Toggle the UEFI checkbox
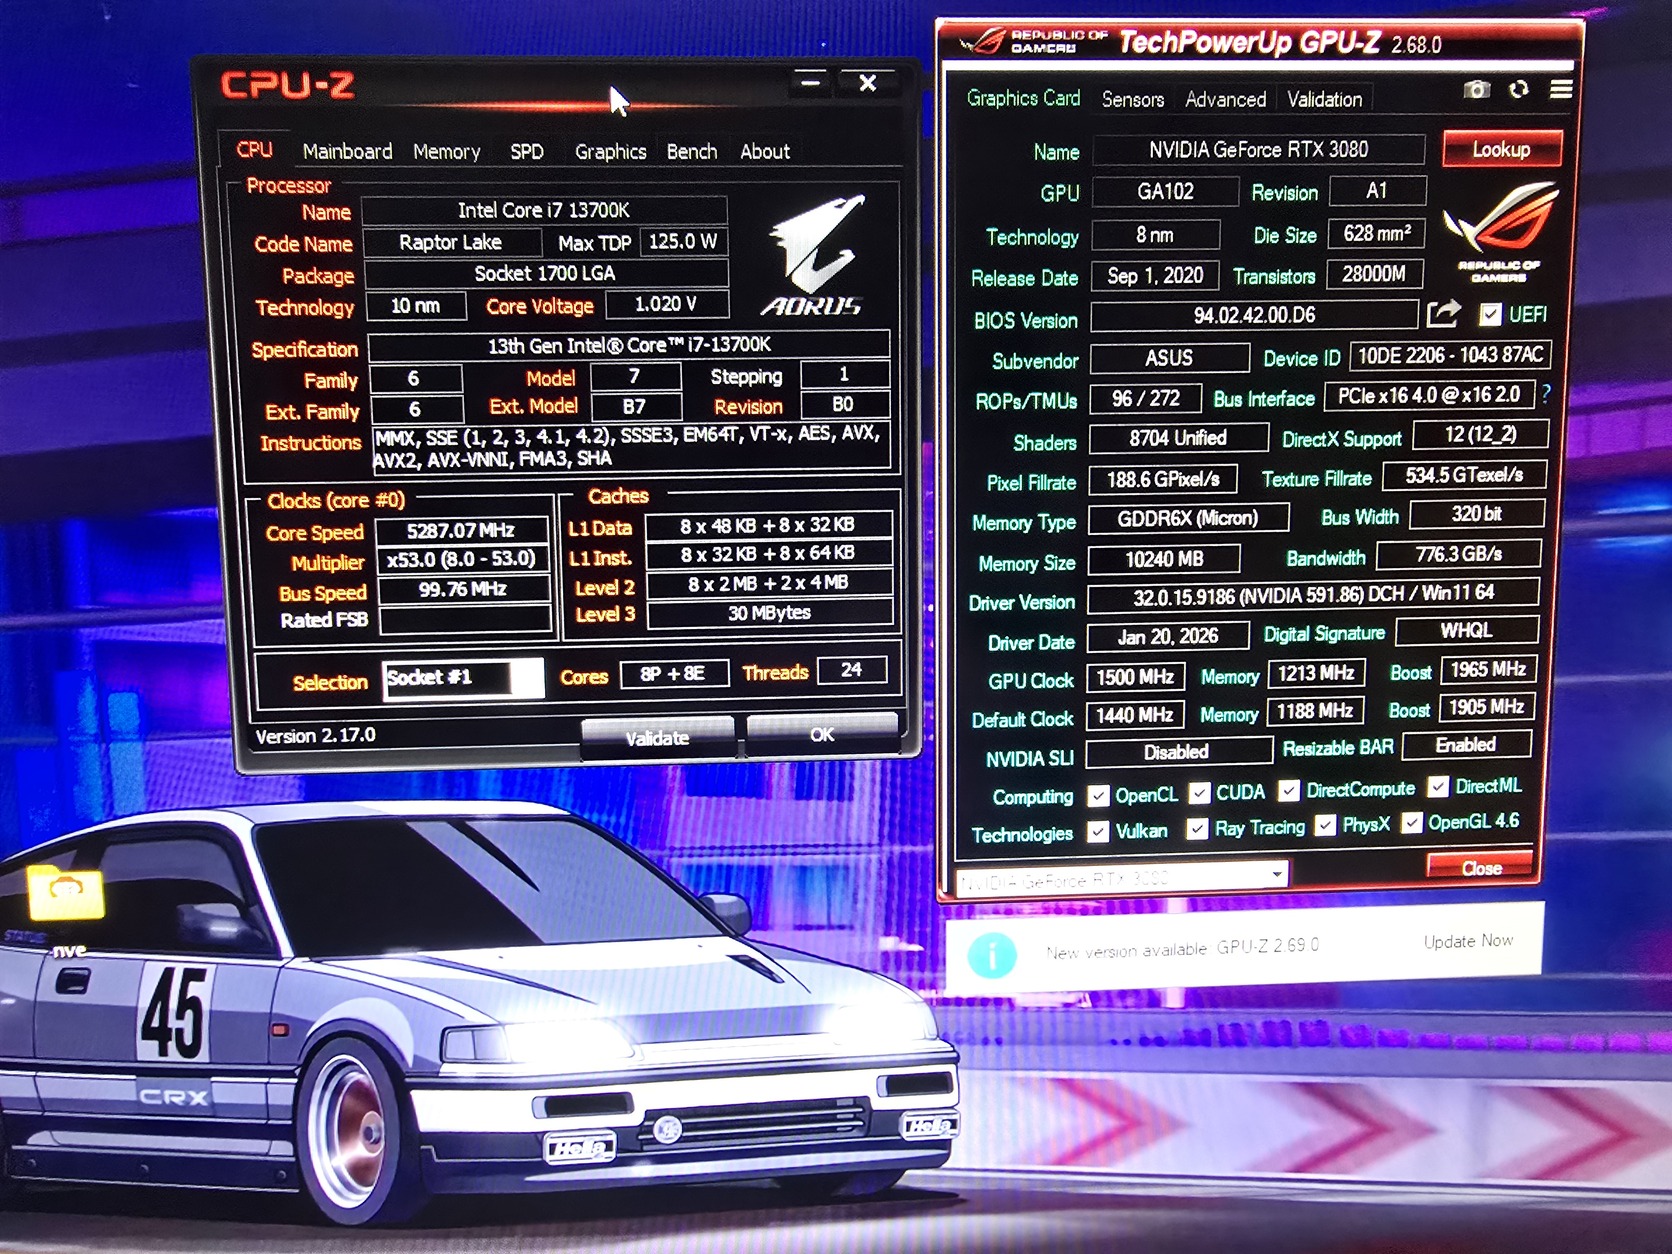 point(1490,315)
